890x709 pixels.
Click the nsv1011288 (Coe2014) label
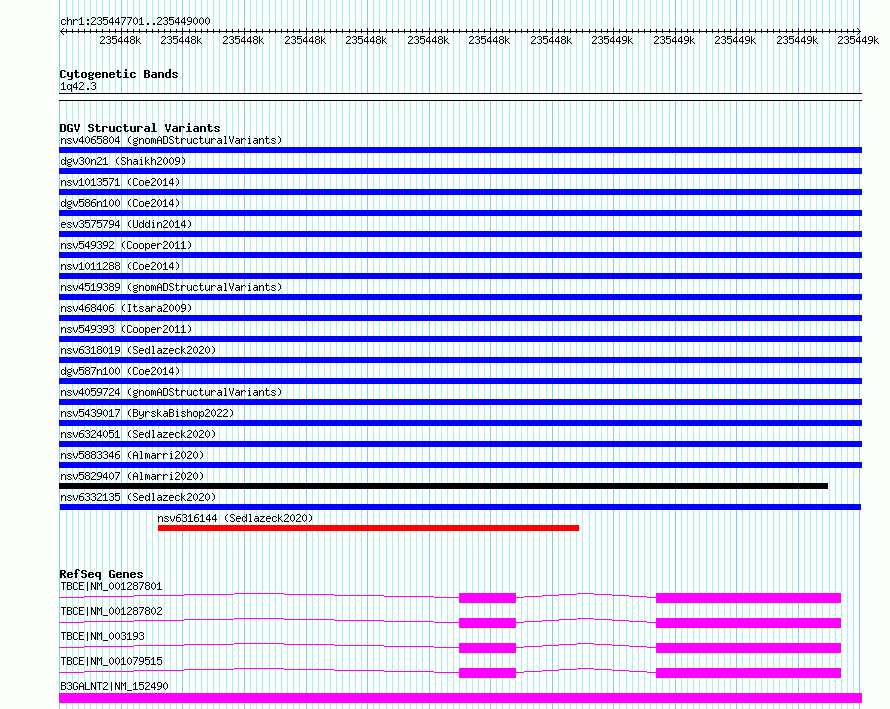[x=120, y=266]
